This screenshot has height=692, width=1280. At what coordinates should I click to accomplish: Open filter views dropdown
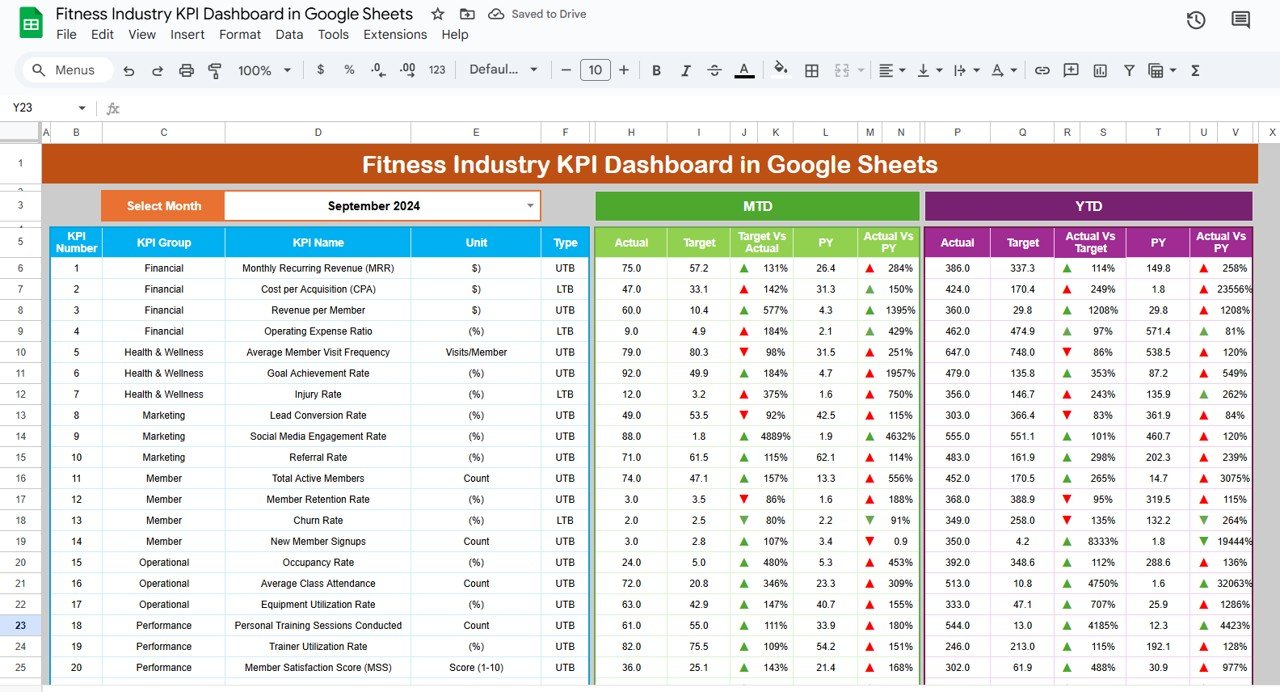(x=1161, y=70)
